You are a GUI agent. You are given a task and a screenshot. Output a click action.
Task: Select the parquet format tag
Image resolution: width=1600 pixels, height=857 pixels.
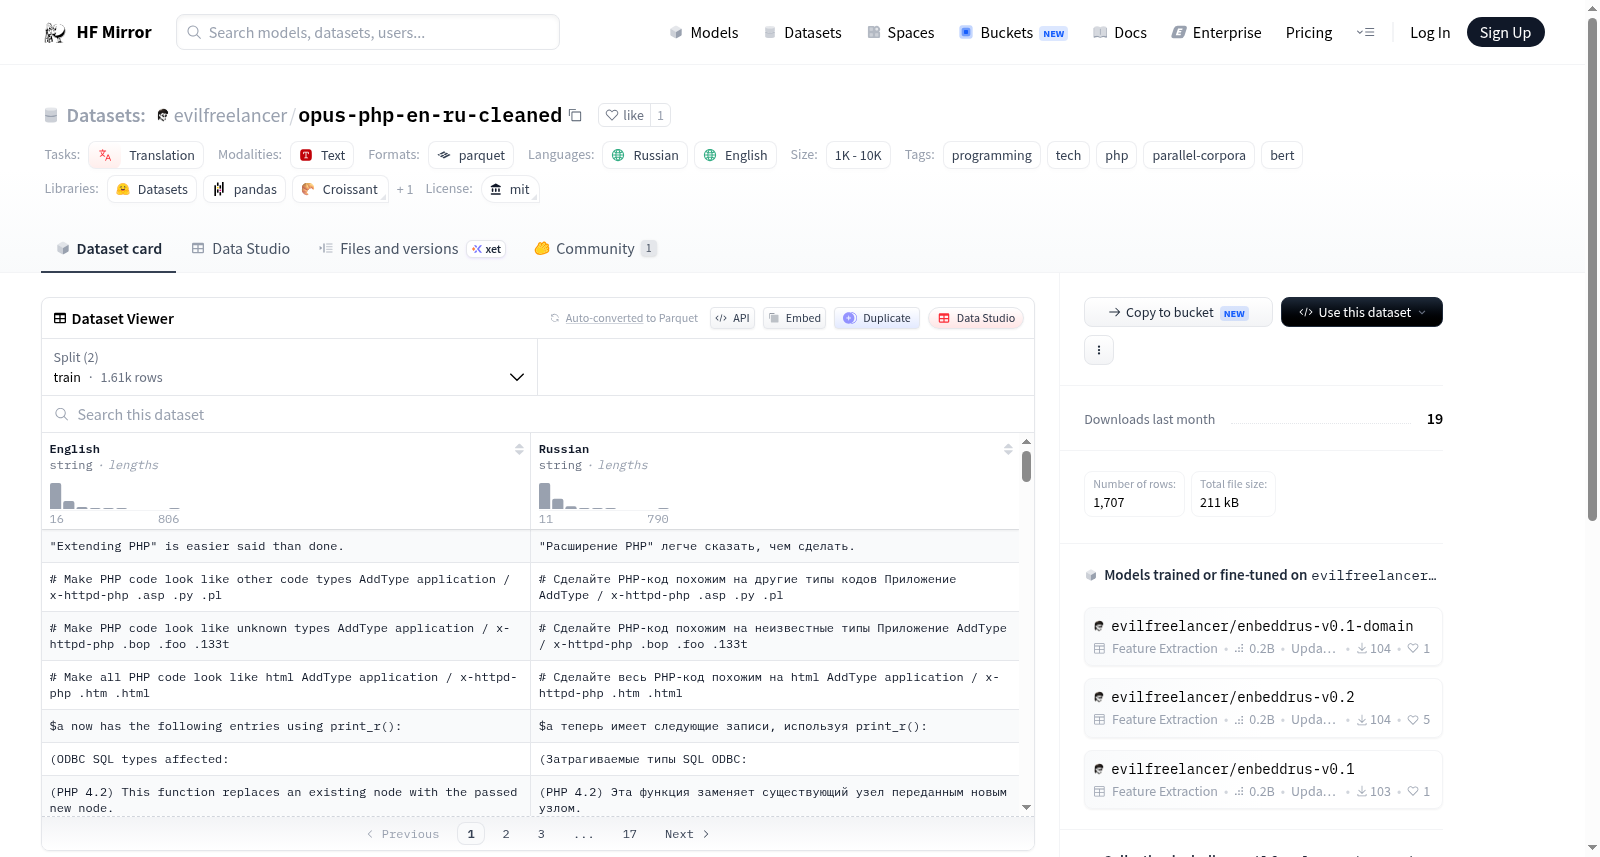click(x=471, y=155)
